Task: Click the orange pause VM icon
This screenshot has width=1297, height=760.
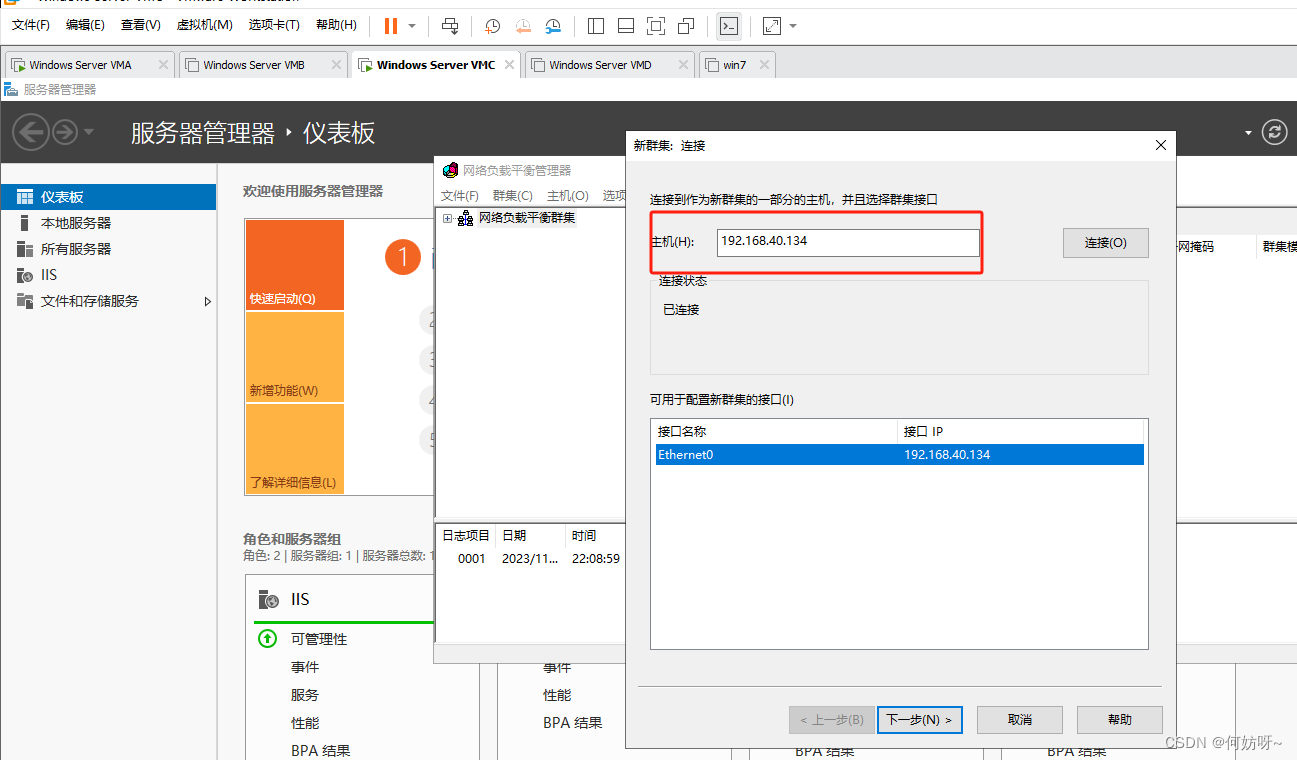Action: [390, 25]
